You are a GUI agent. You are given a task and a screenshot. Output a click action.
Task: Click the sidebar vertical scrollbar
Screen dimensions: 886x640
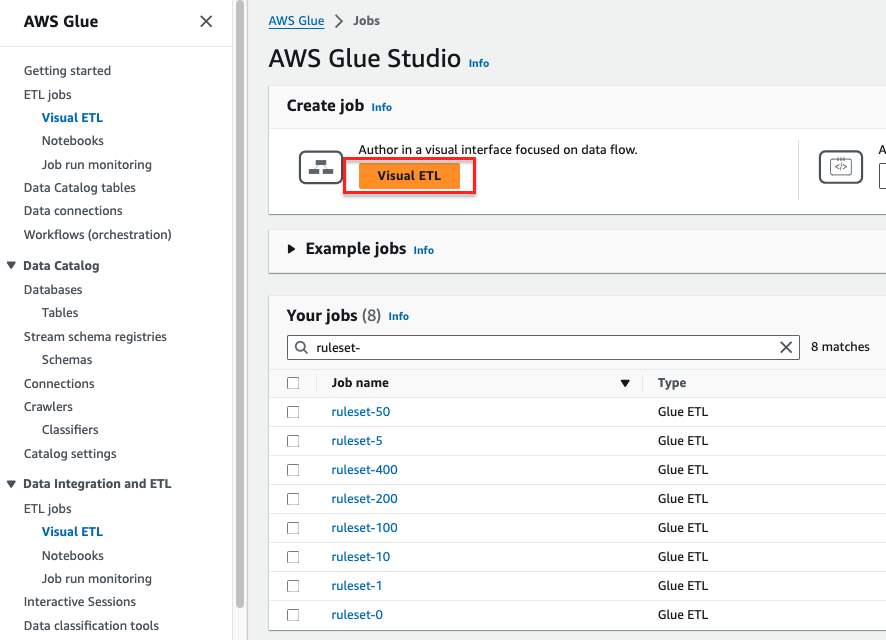(x=240, y=300)
